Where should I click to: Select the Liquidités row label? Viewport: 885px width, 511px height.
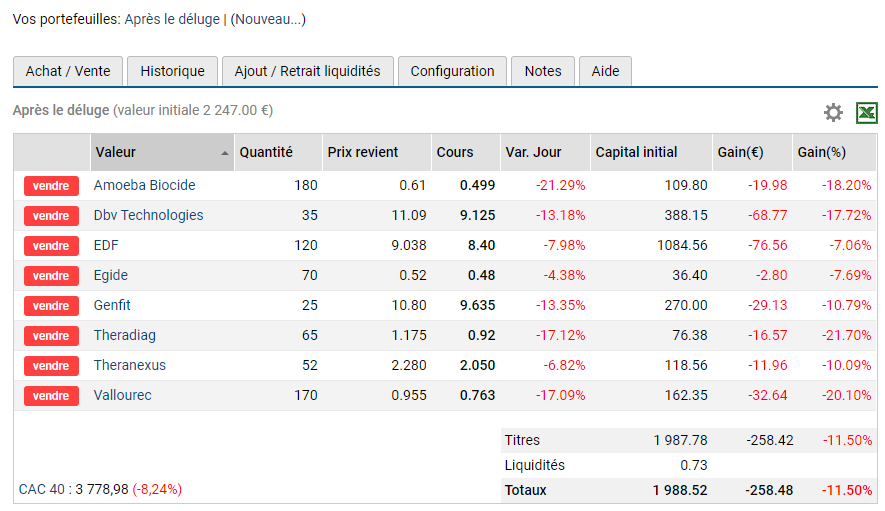coord(534,465)
